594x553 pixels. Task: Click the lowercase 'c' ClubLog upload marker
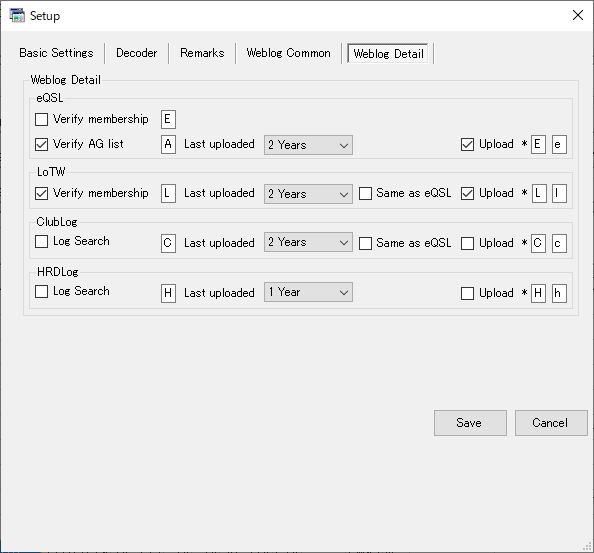pyautogui.click(x=559, y=243)
